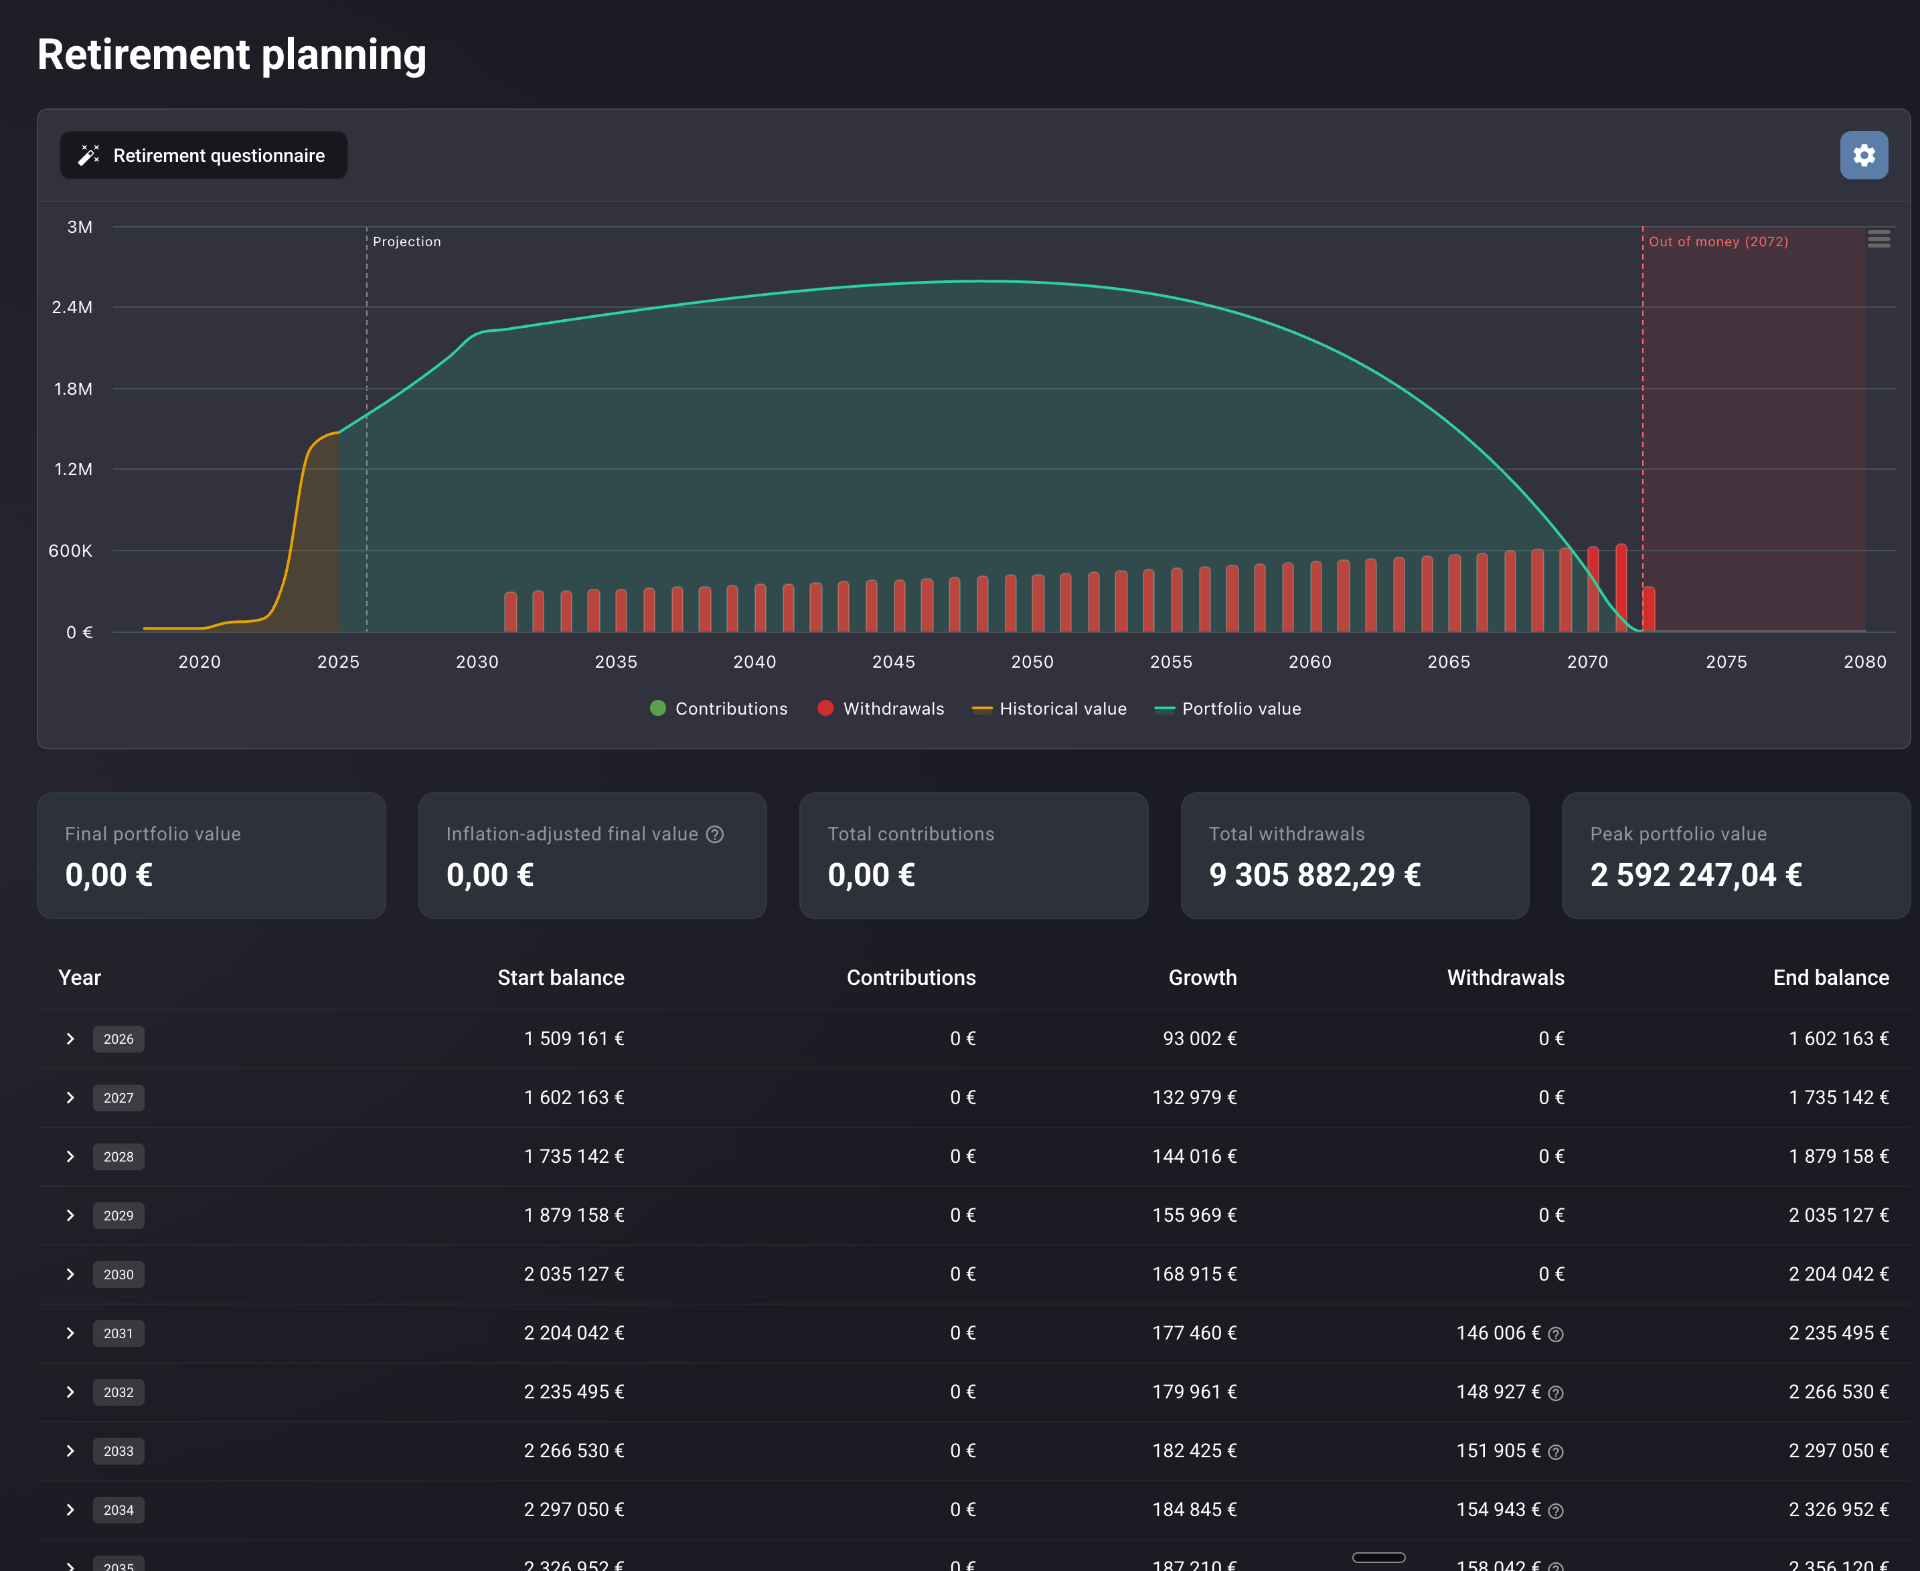
Task: Click the help icon beside 148 927 € withdrawal
Action: point(1556,1393)
